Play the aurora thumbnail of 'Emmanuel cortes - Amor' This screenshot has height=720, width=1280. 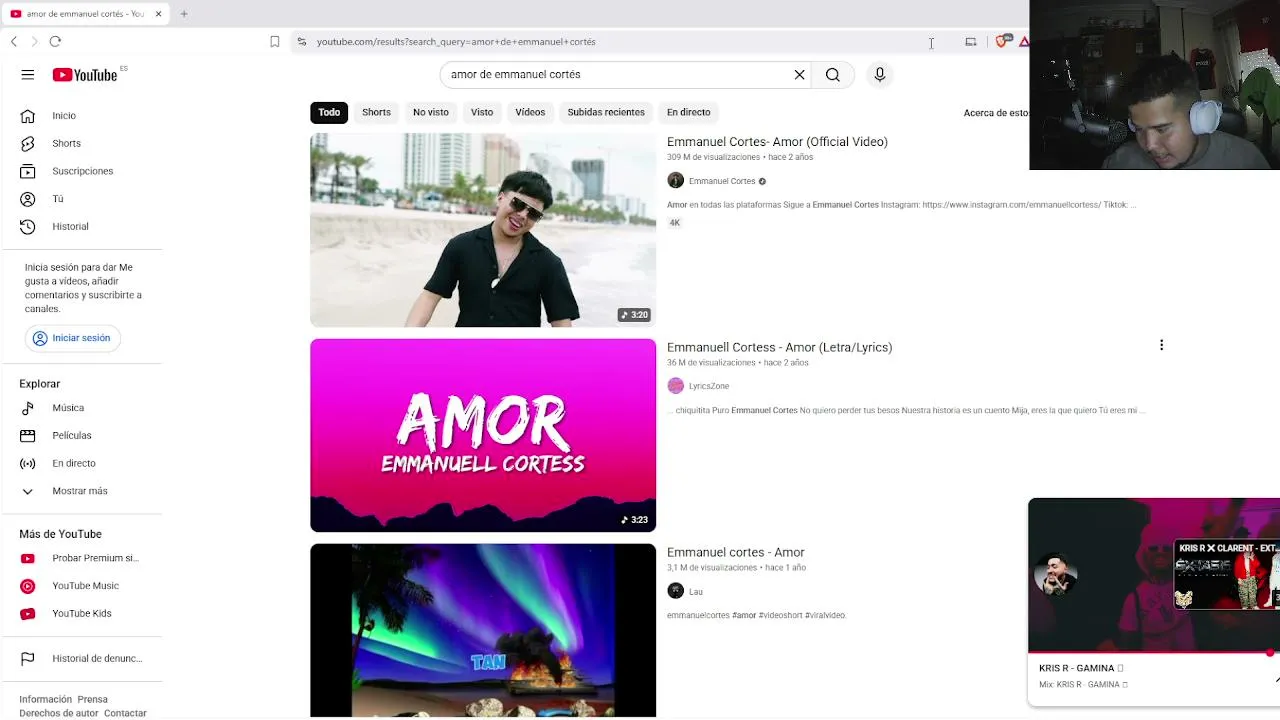click(483, 630)
